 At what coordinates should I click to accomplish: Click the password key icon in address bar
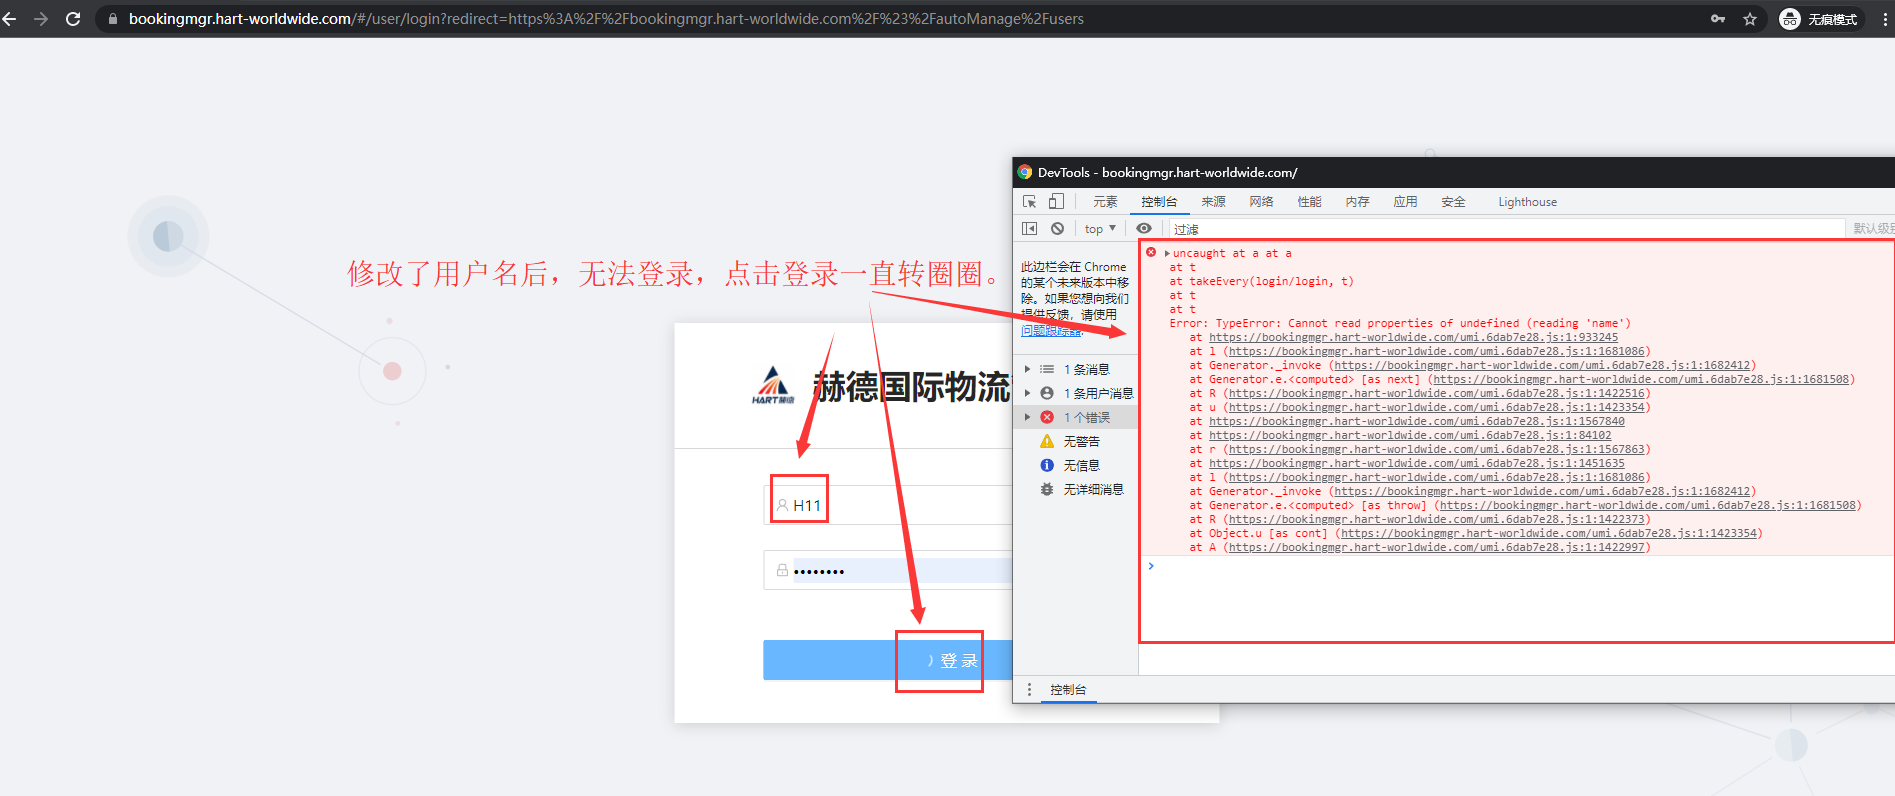pos(1718,19)
